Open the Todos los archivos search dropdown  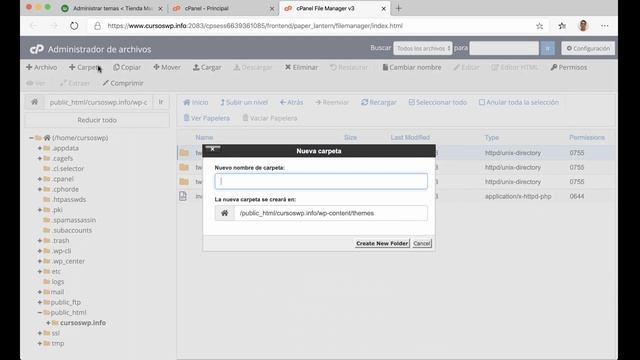tap(423, 49)
